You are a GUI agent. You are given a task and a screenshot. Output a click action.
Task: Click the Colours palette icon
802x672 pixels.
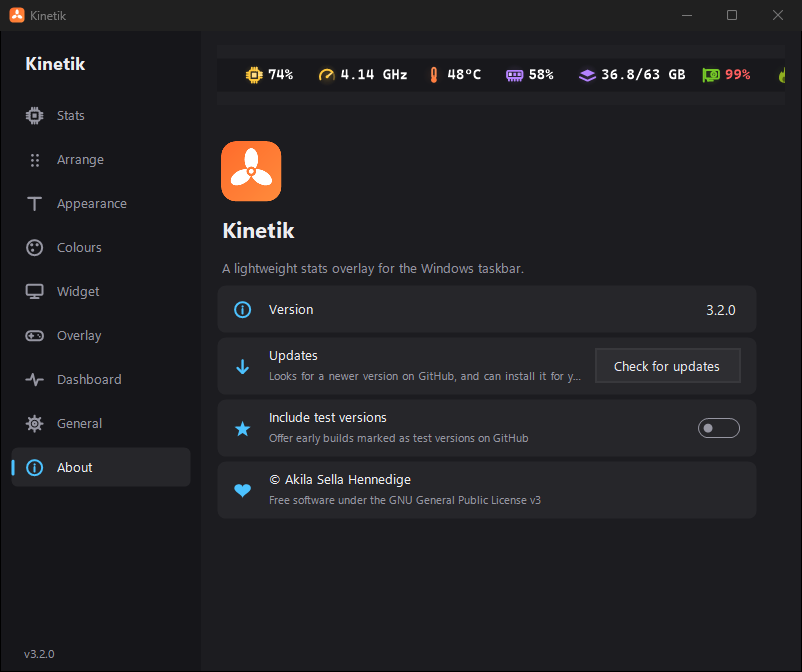tap(35, 248)
